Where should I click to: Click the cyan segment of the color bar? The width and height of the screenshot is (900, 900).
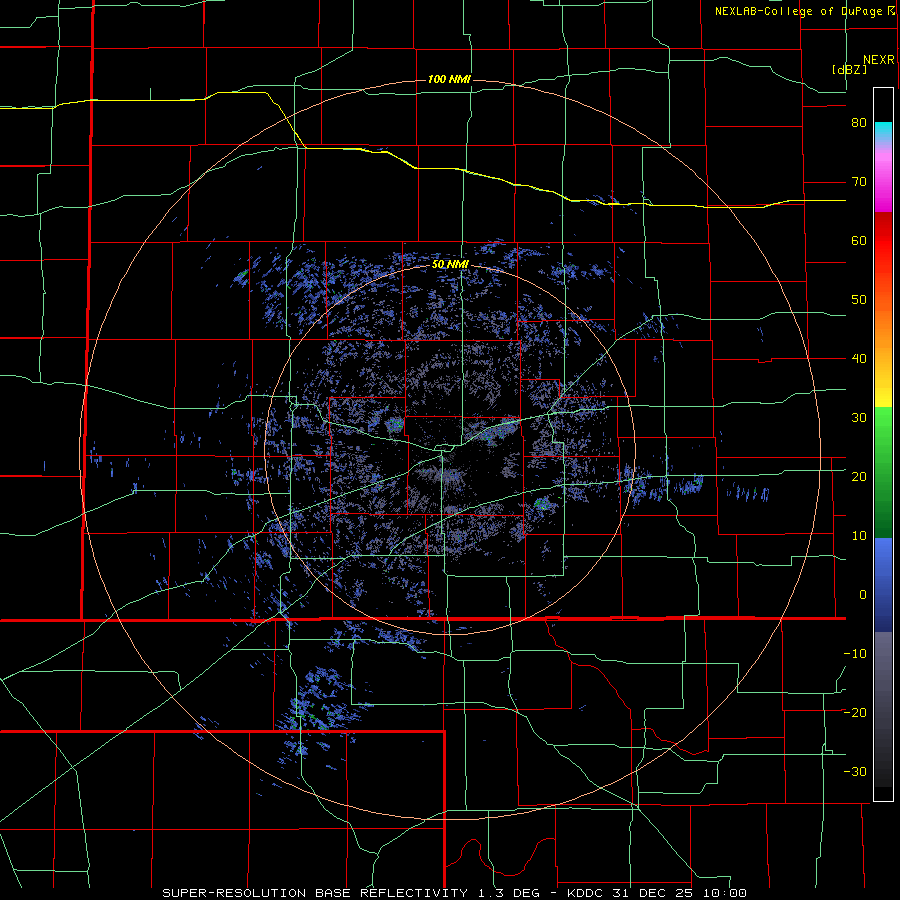click(x=883, y=131)
